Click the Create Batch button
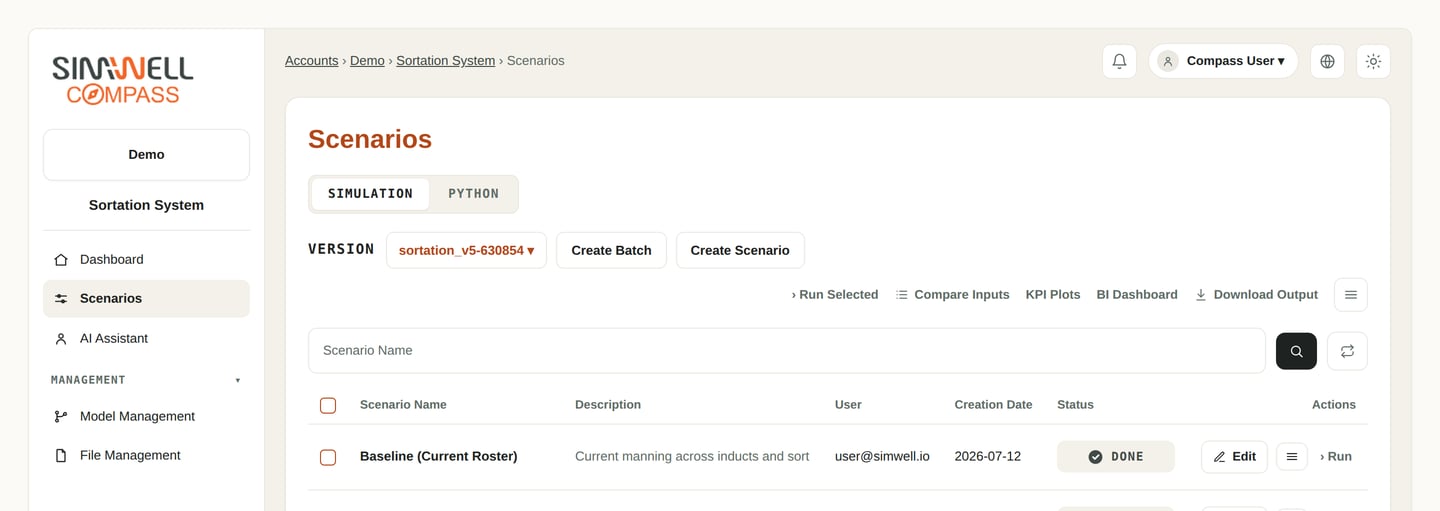The width and height of the screenshot is (1440, 511). click(x=611, y=251)
